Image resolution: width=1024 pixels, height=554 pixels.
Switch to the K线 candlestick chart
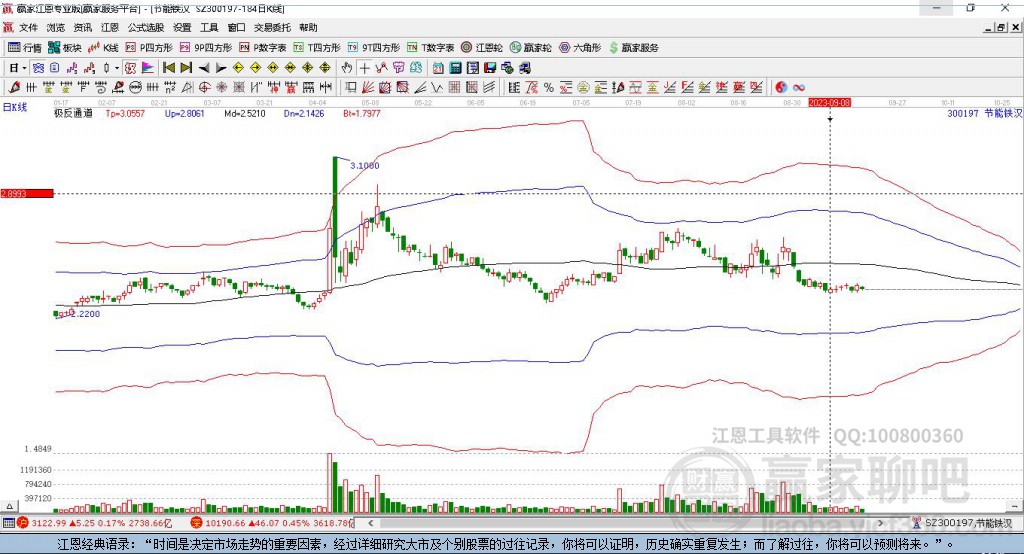click(x=103, y=48)
